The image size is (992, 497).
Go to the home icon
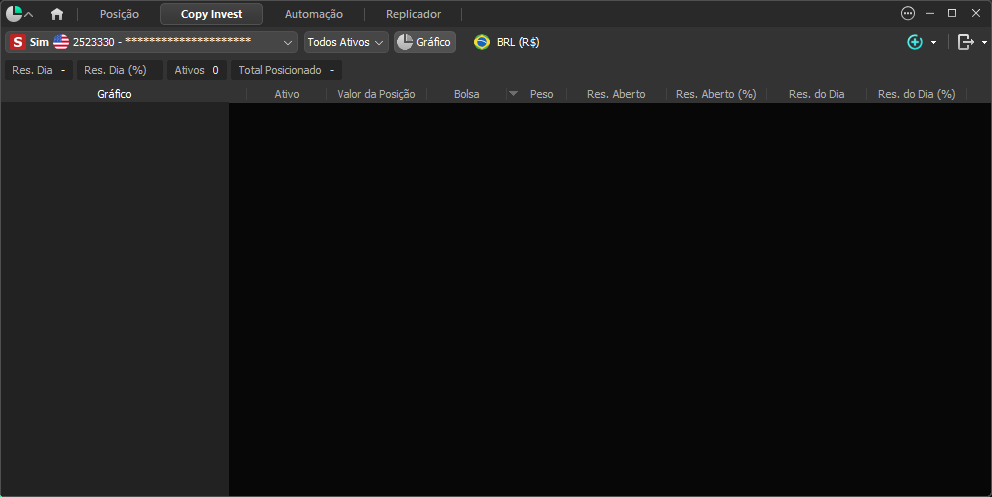coord(57,14)
